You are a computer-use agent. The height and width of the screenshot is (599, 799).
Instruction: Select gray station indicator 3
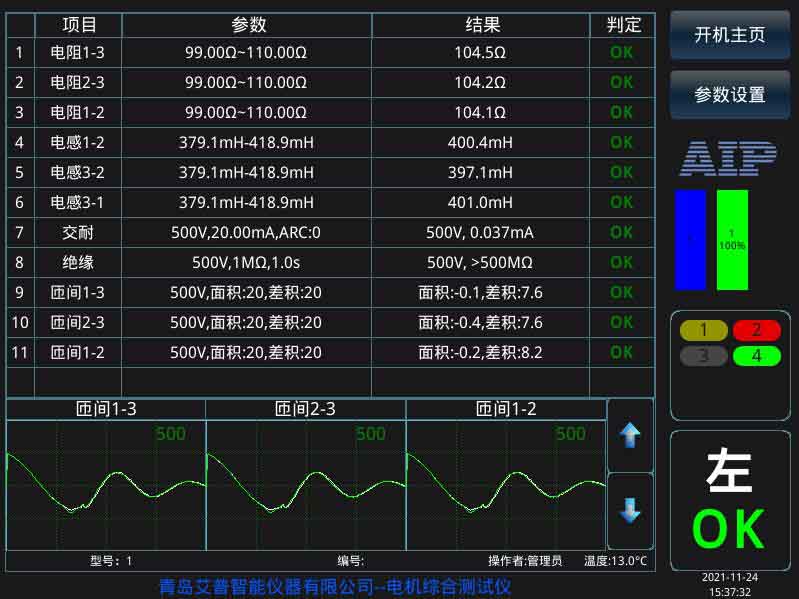pyautogui.click(x=703, y=355)
